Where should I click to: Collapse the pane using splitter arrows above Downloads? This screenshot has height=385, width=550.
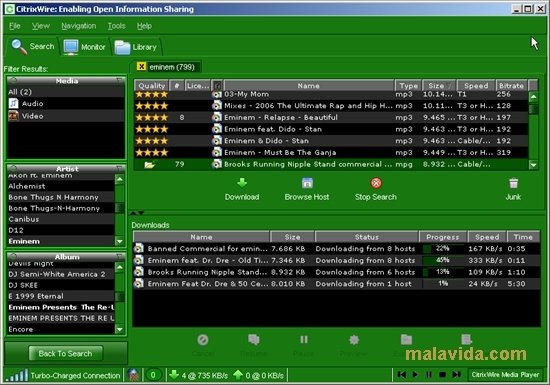137,213
